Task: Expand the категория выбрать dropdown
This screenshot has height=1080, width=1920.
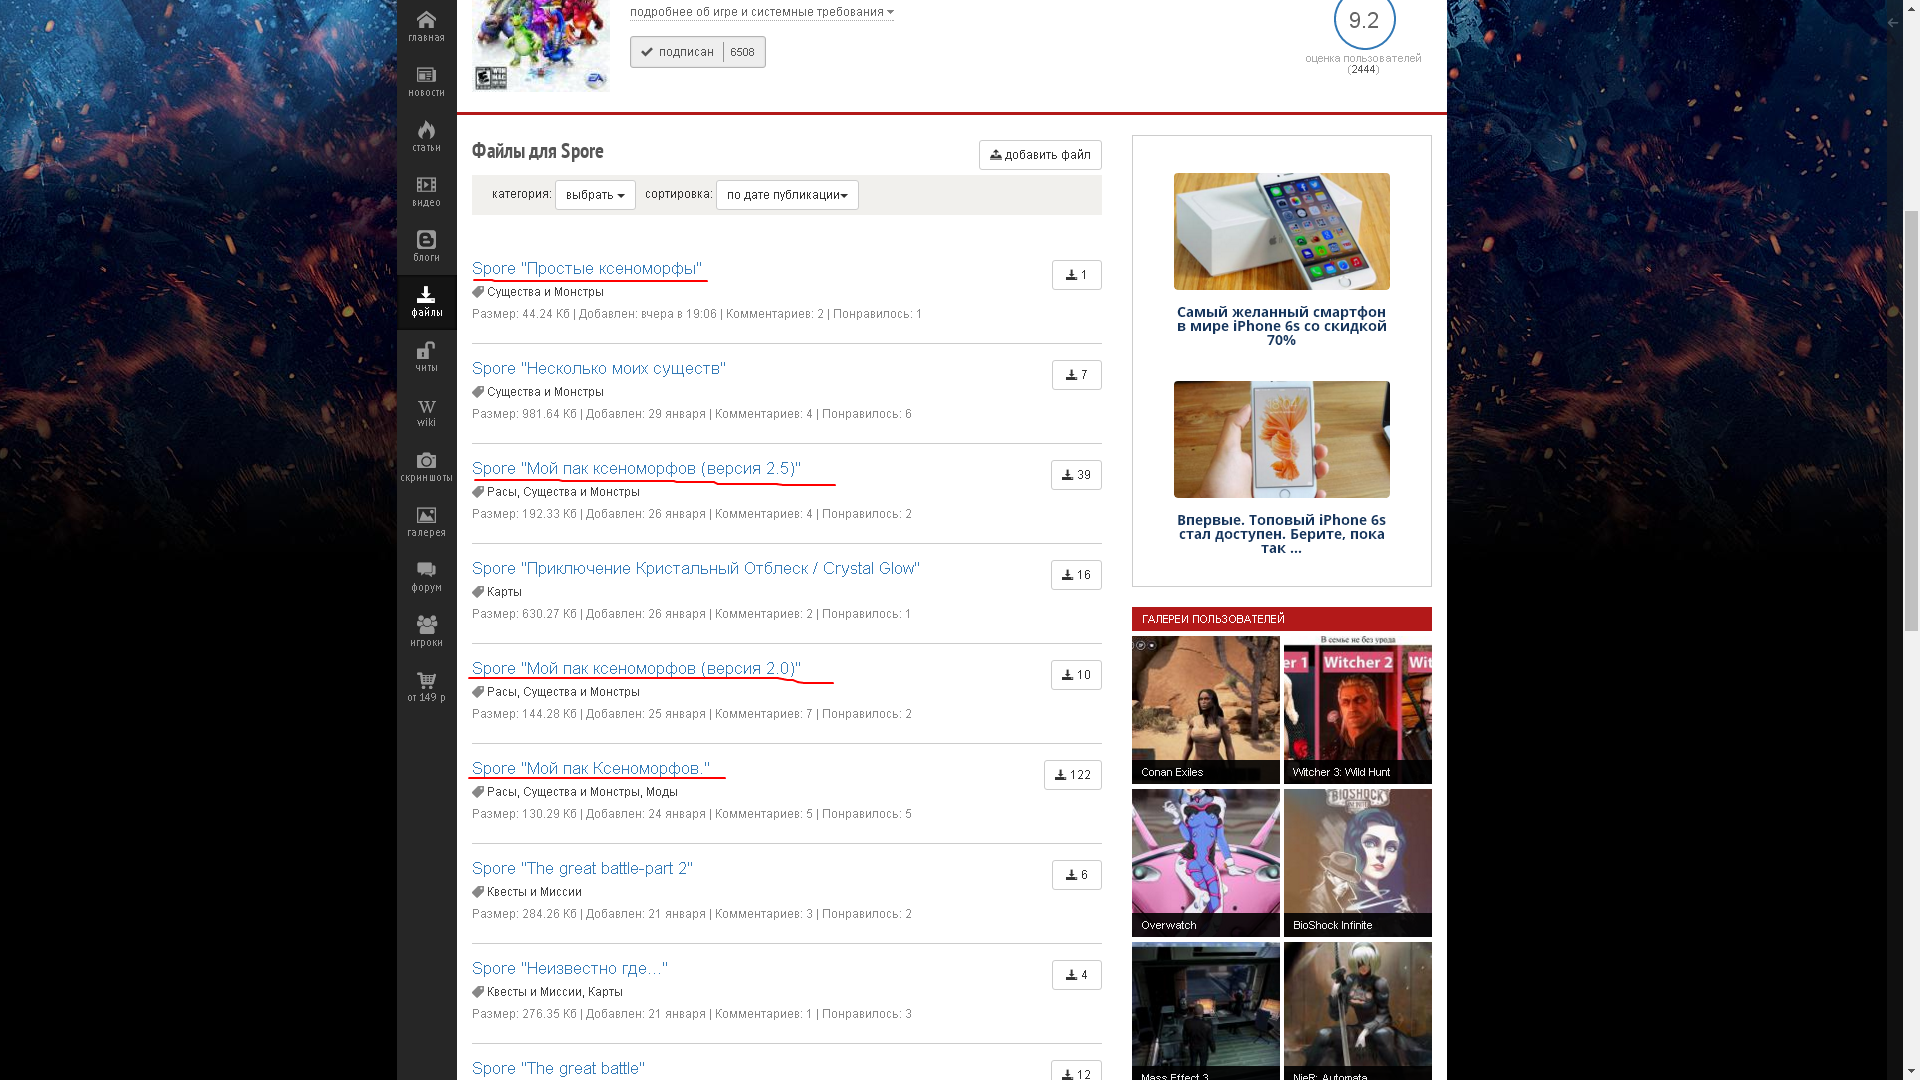Action: click(x=595, y=195)
